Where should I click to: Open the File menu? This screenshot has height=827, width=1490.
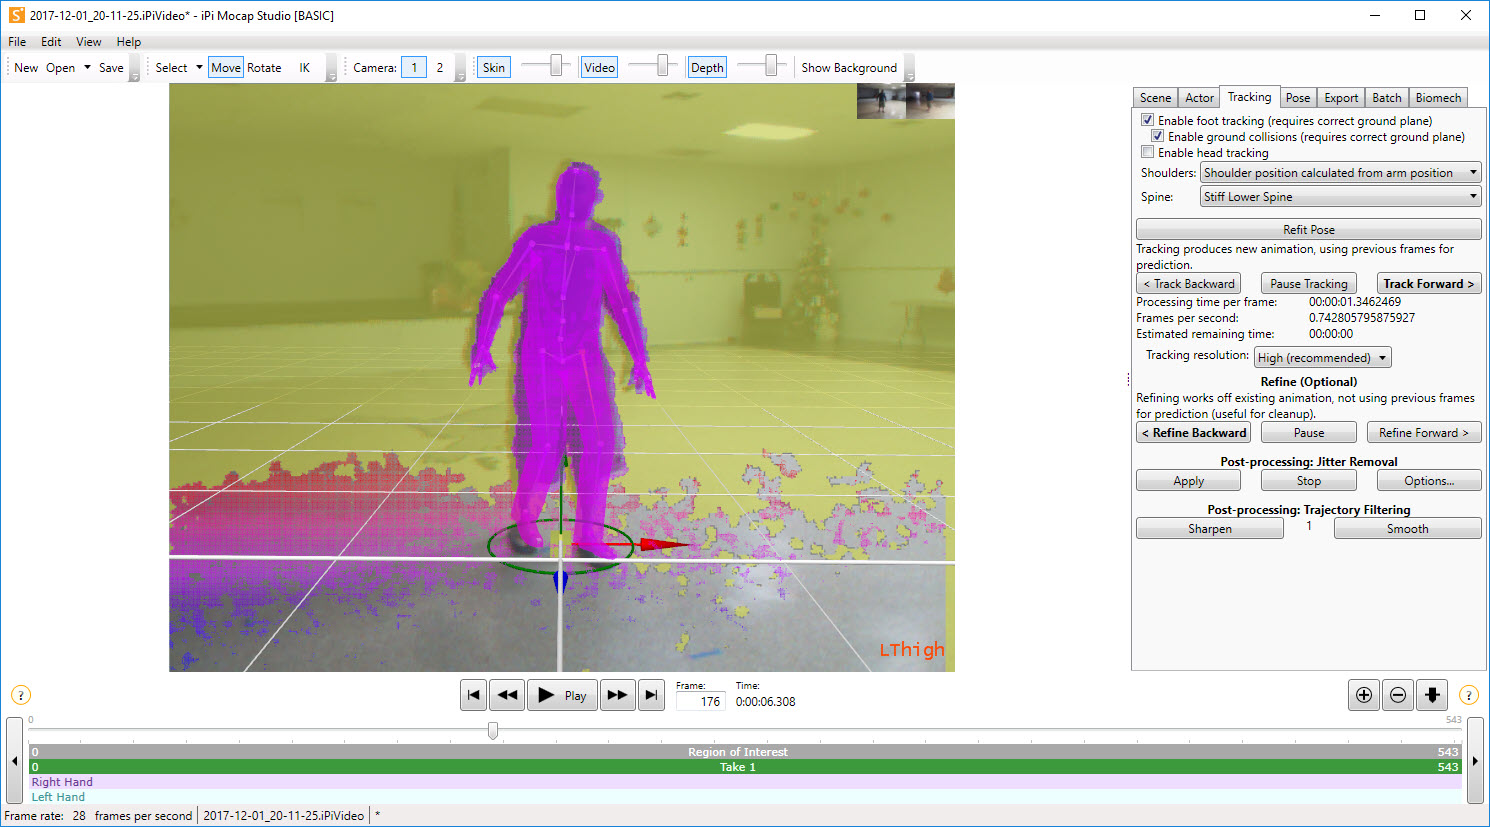17,41
